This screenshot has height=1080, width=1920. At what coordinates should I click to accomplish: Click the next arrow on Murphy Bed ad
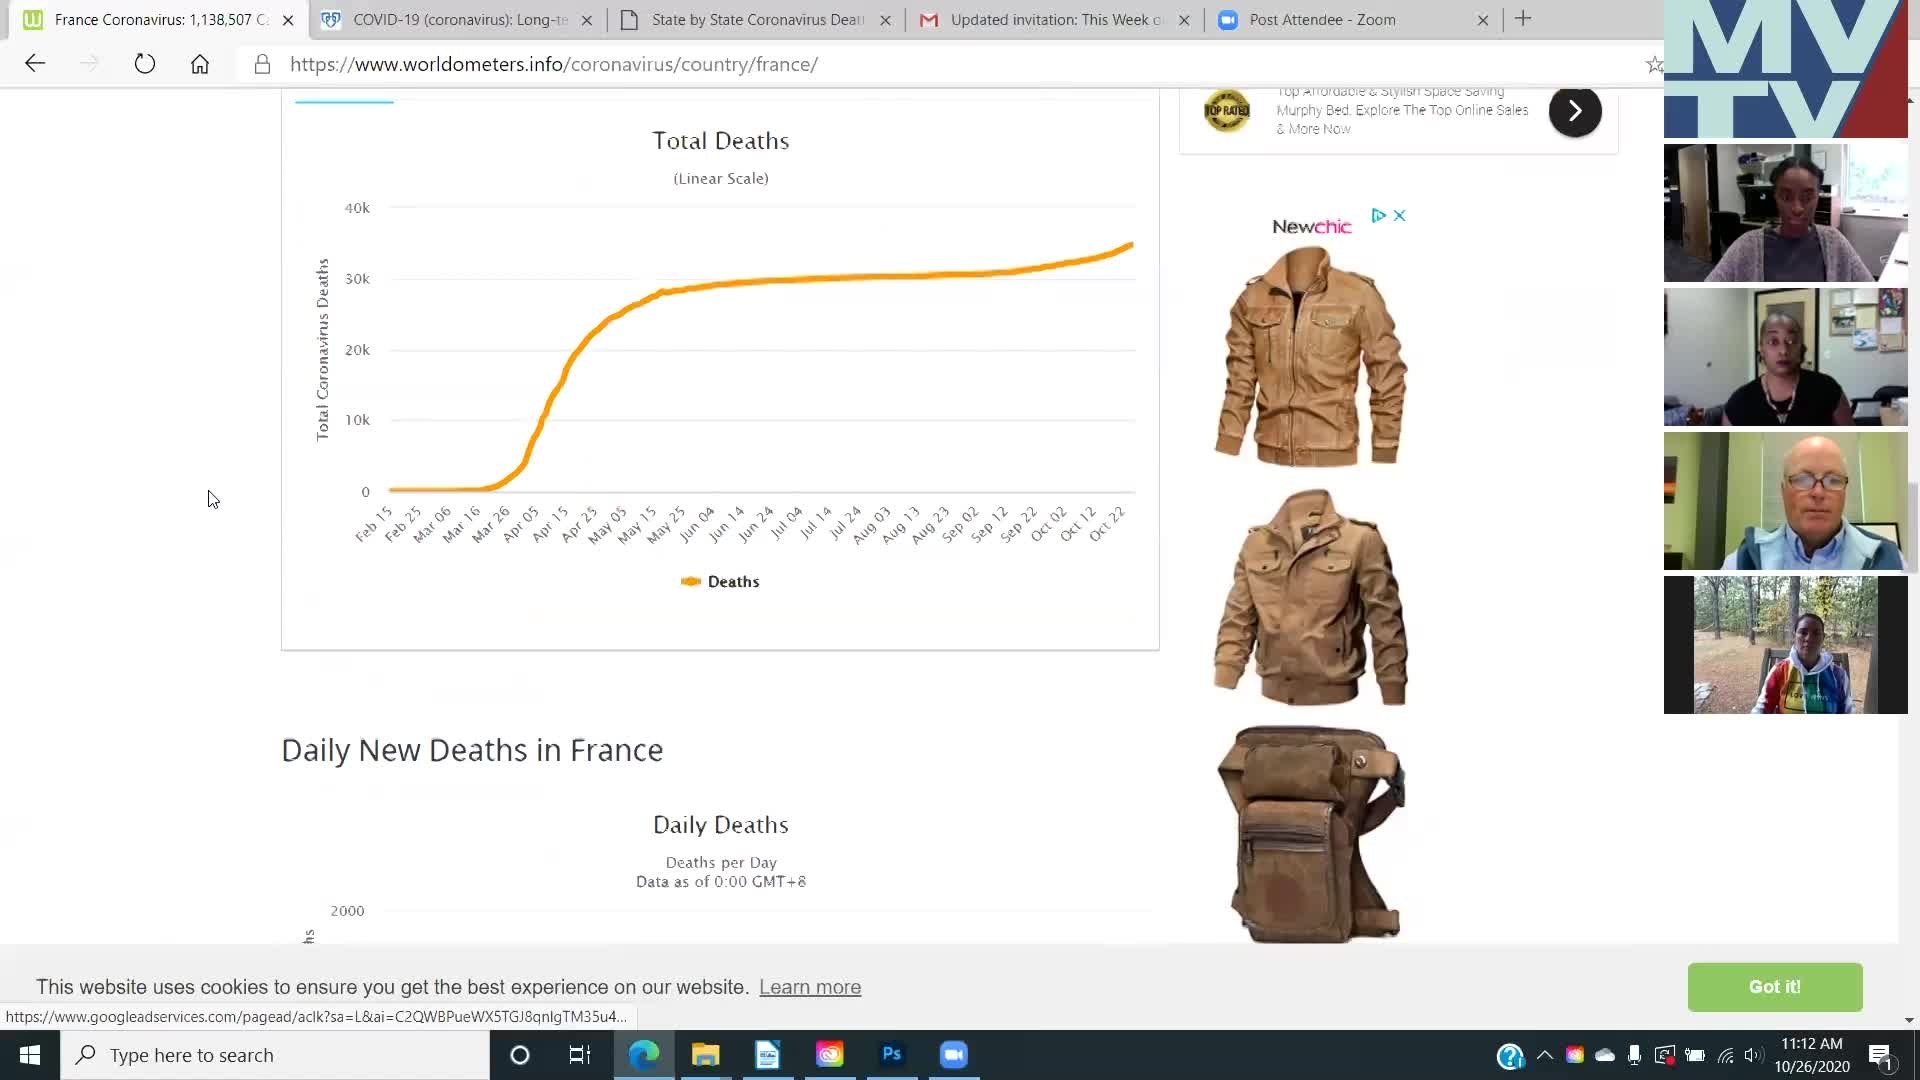(1575, 111)
